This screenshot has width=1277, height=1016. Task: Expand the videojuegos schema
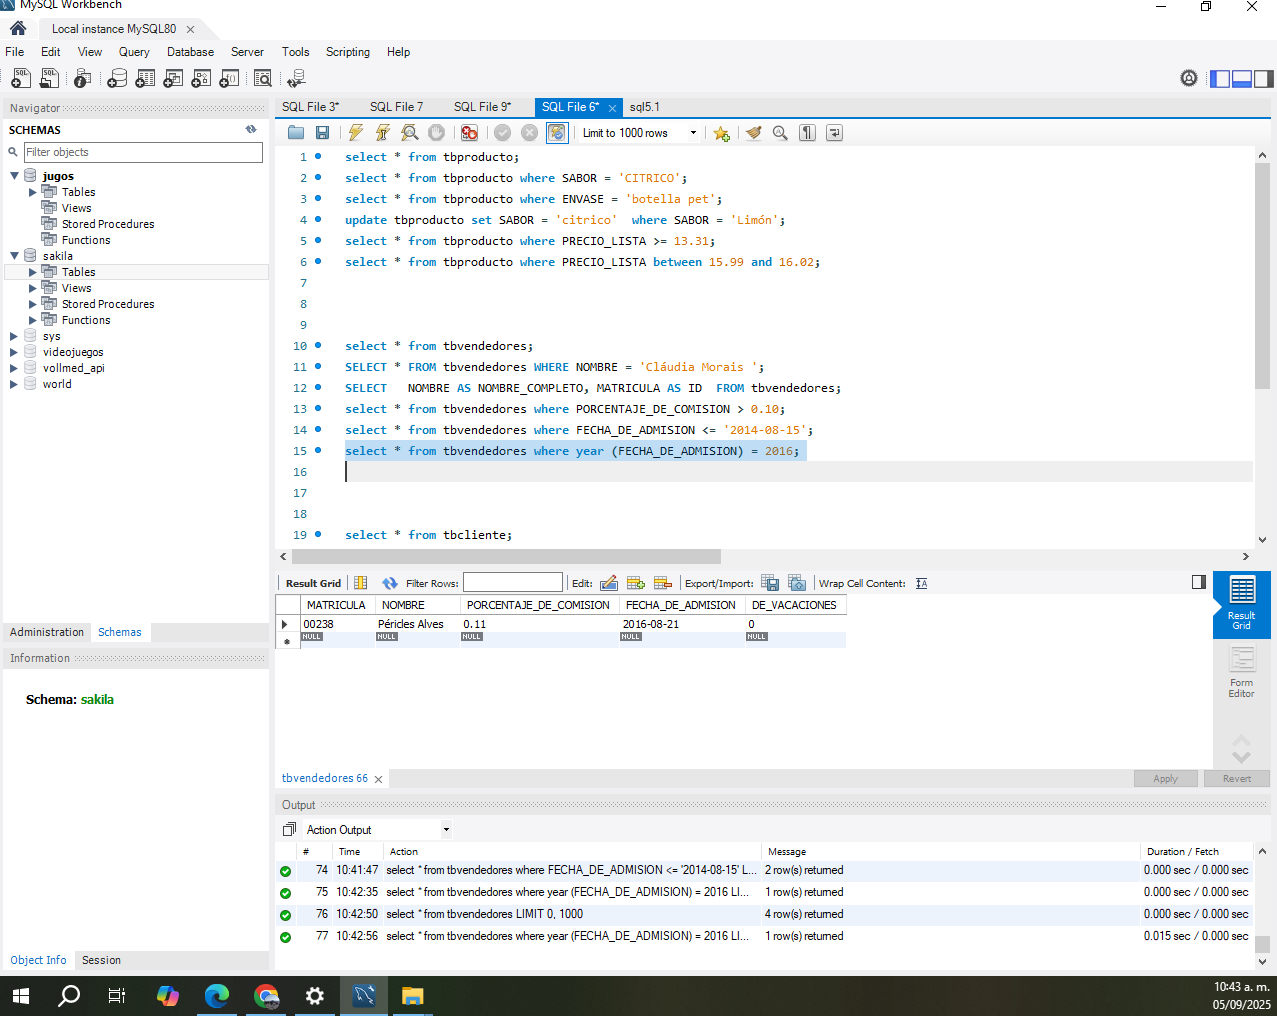pos(14,352)
